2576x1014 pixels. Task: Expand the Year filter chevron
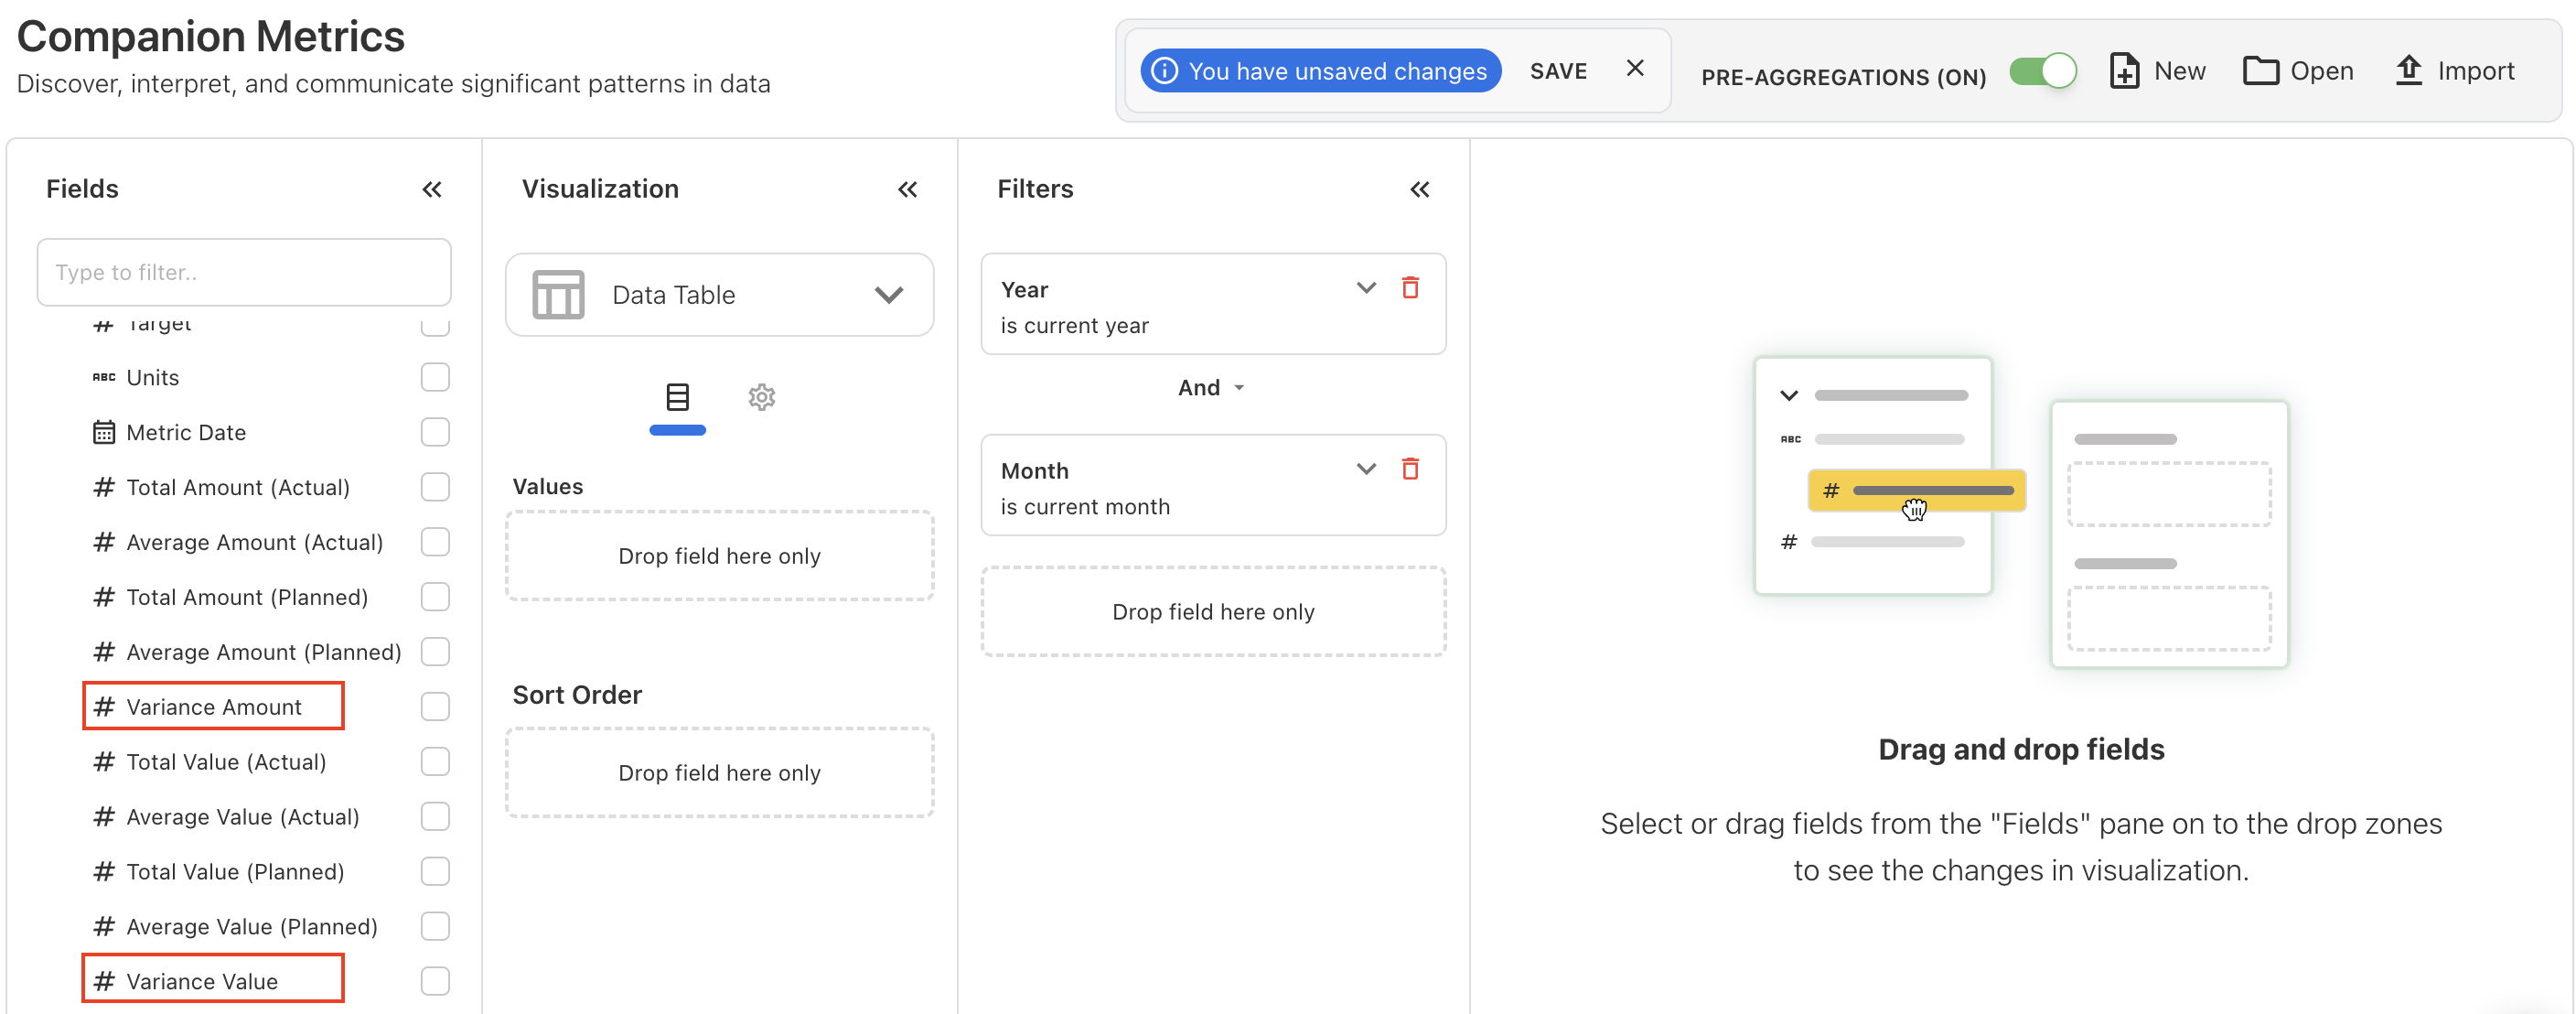pos(1366,288)
